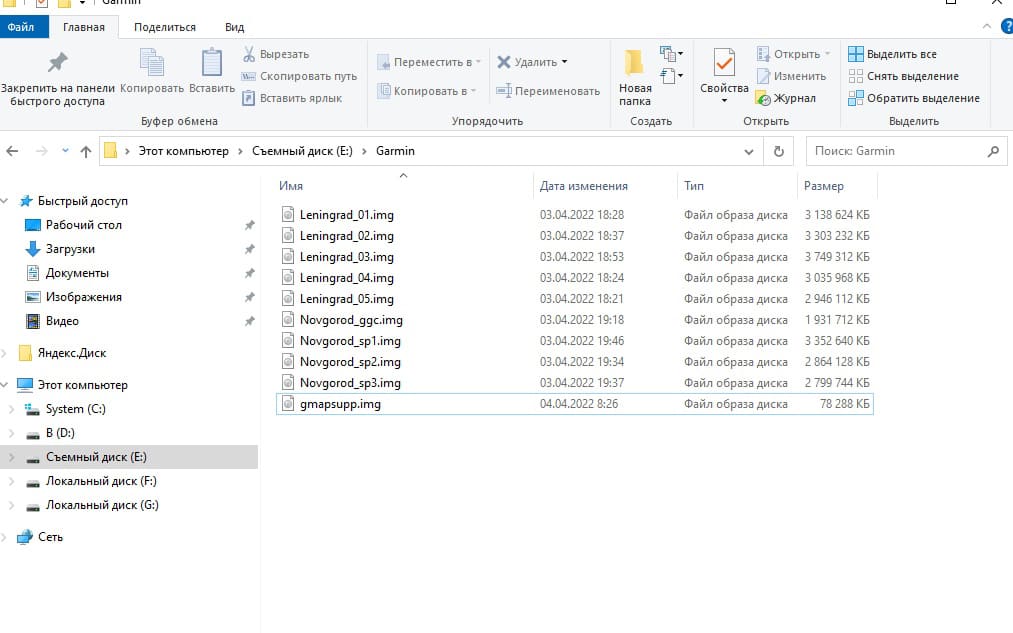Viewport: 1013px width, 633px height.
Task: Click the Paste clipboard icon
Action: coord(211,64)
